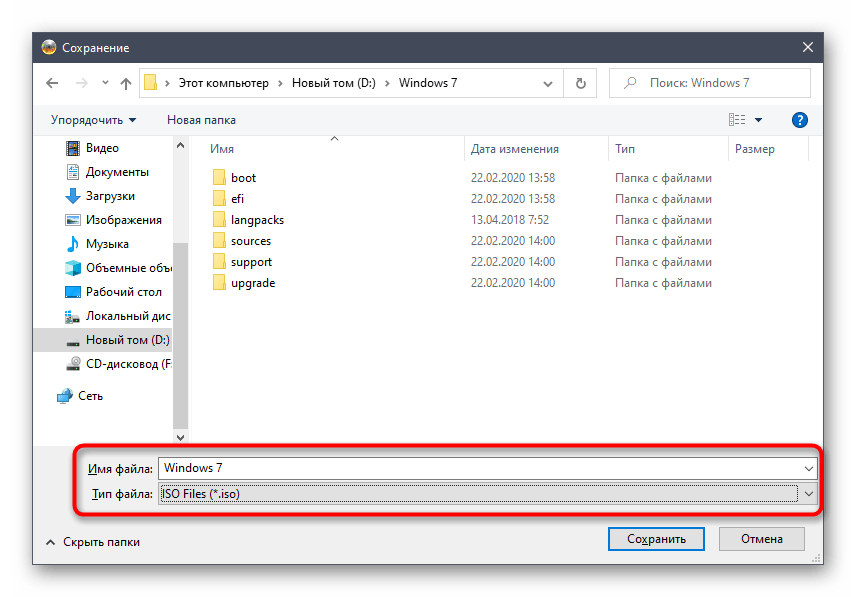The image size is (856, 597).
Task: Expand the file type ISO Files dropdown
Action: point(808,494)
